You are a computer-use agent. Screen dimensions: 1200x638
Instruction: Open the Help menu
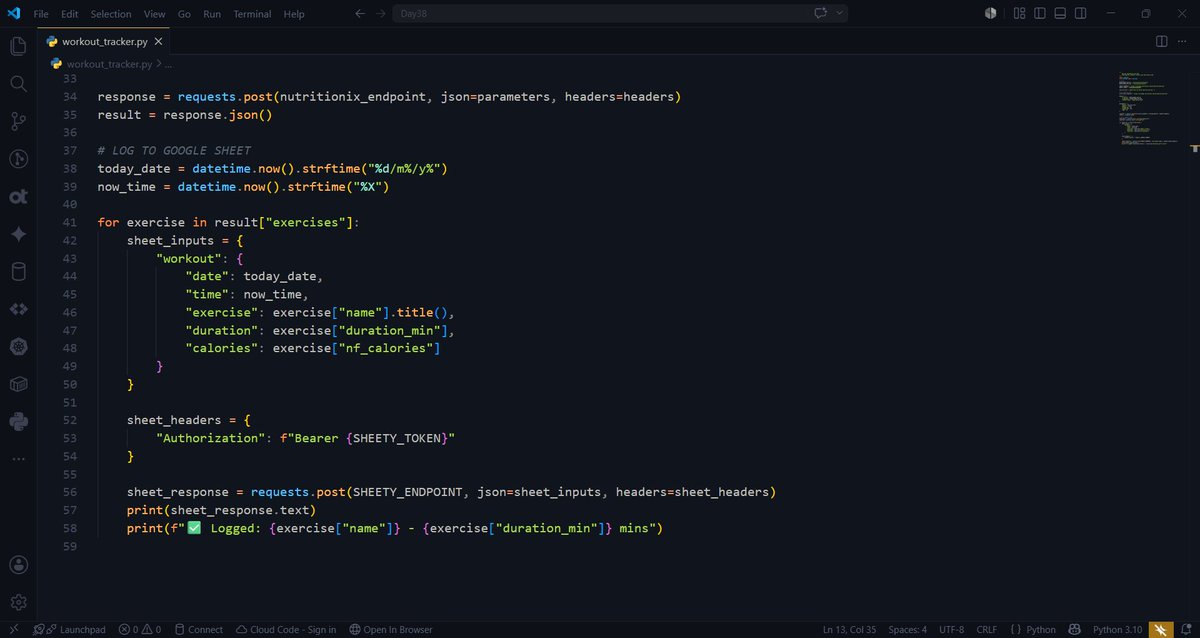(294, 14)
